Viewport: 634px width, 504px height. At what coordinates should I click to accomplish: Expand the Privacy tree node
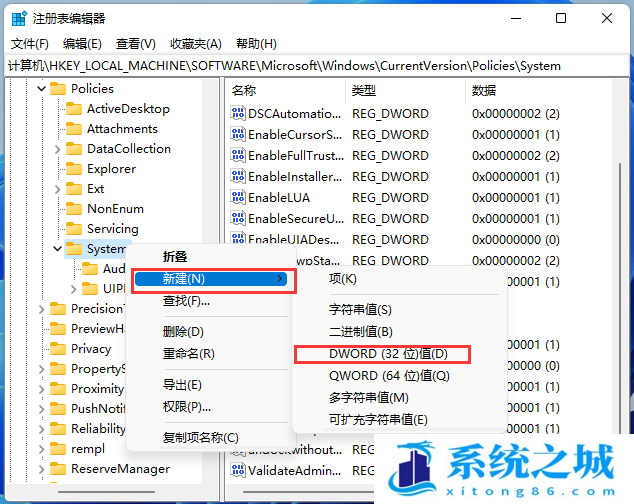tap(42, 349)
